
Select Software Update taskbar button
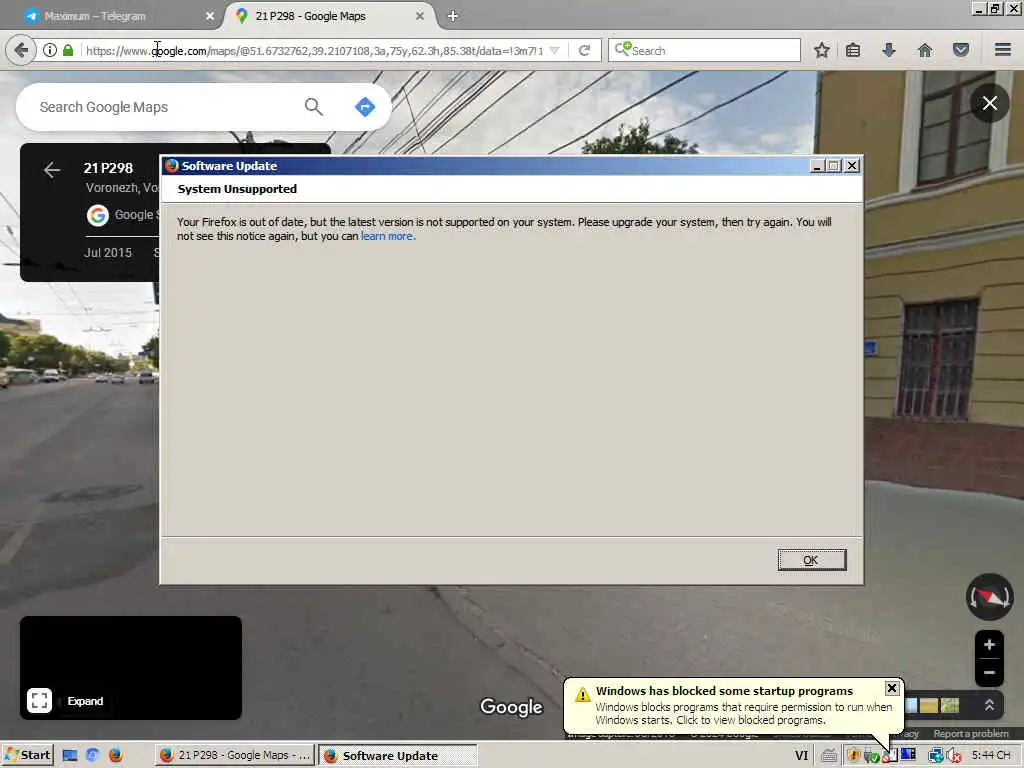pos(398,756)
